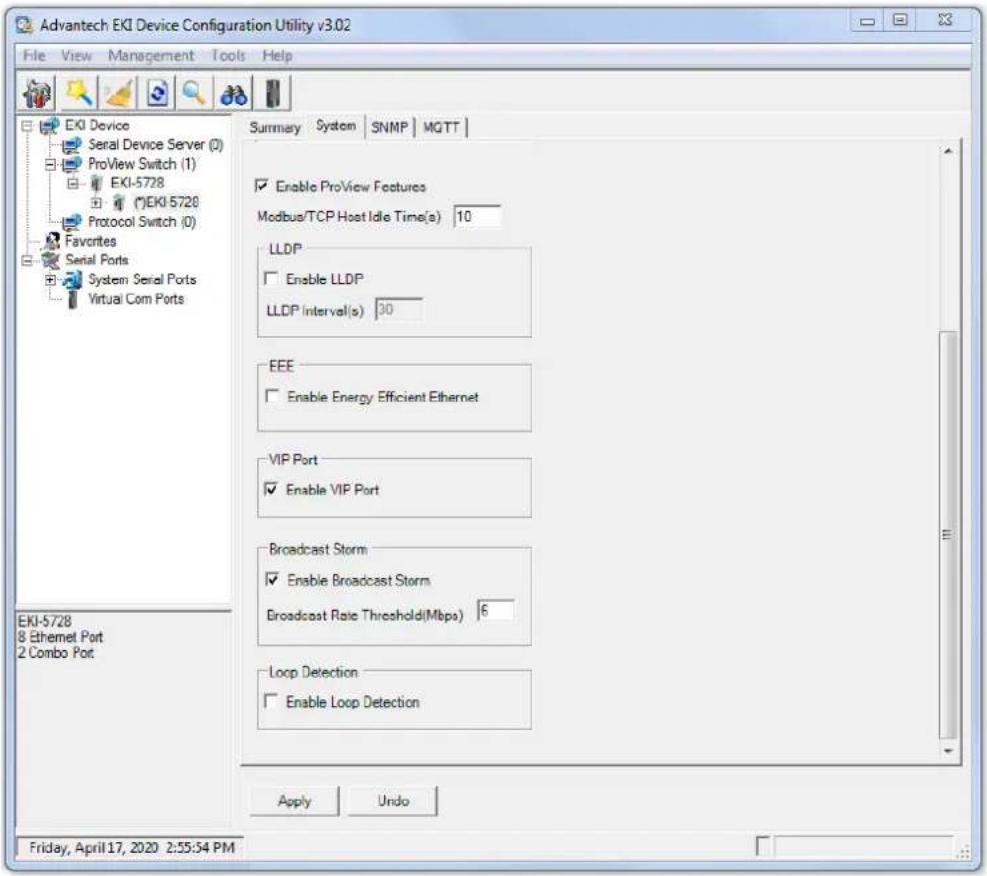
Task: Open the Management menu
Action: click(151, 55)
